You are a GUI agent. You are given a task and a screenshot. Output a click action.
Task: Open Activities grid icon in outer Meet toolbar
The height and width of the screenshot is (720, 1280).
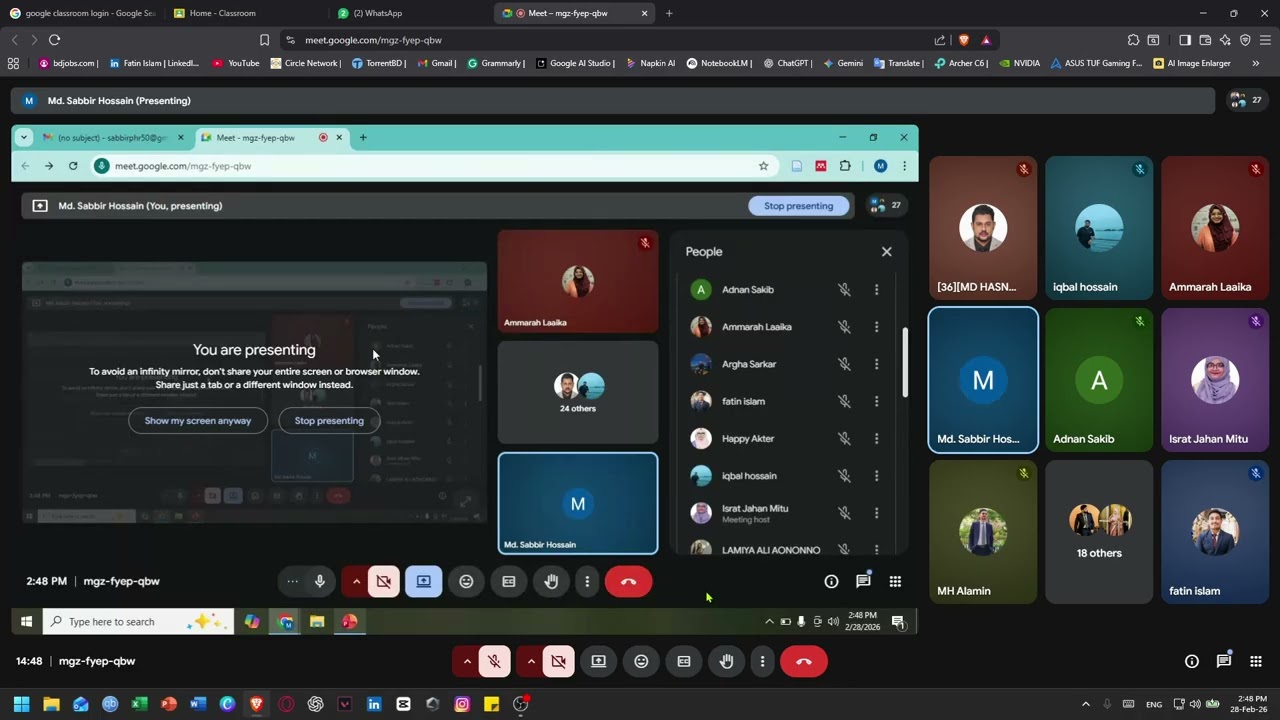[x=1256, y=661]
